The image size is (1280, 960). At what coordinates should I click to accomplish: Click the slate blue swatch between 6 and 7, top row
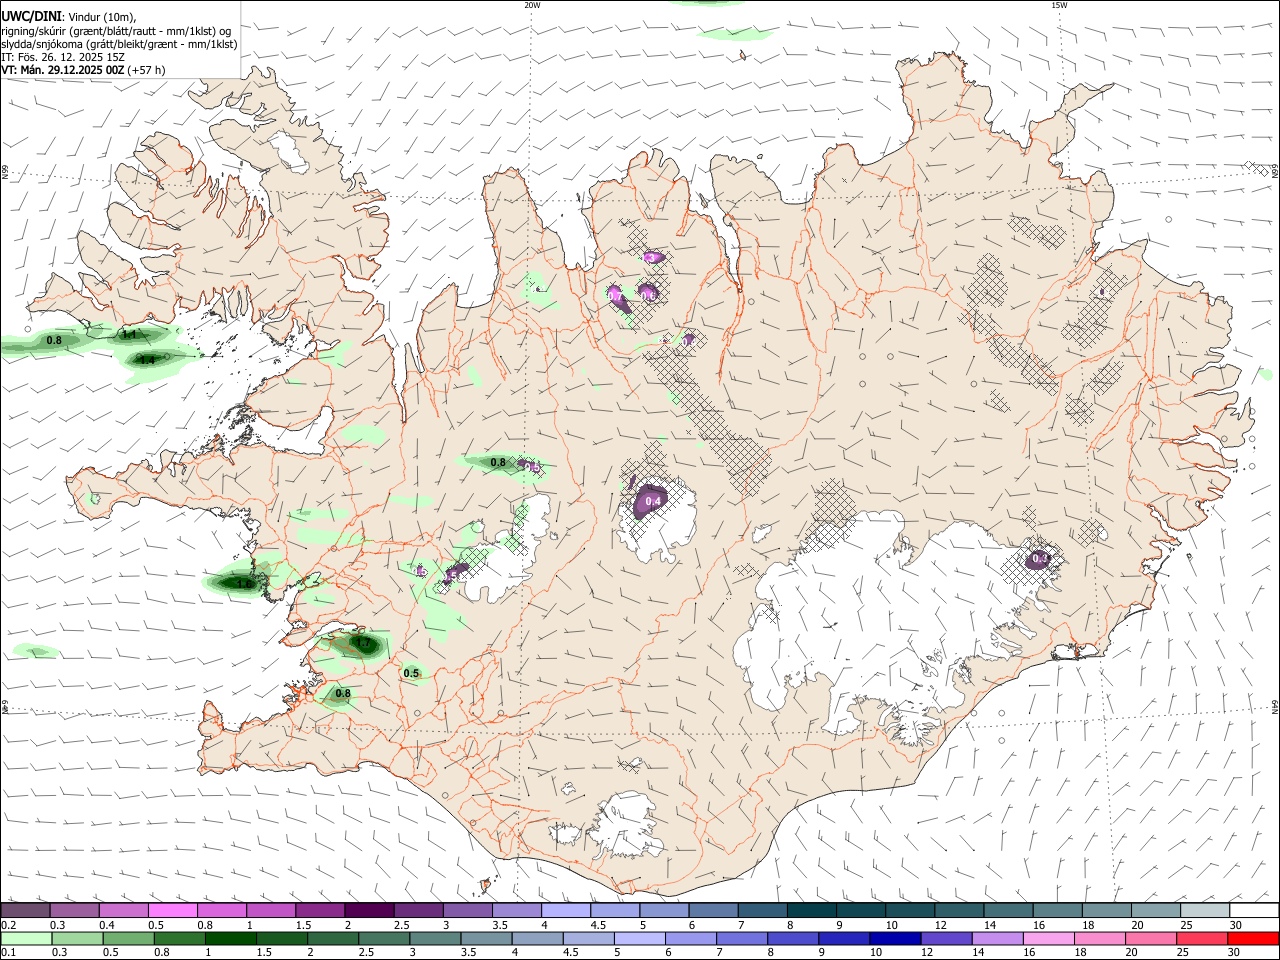713,911
